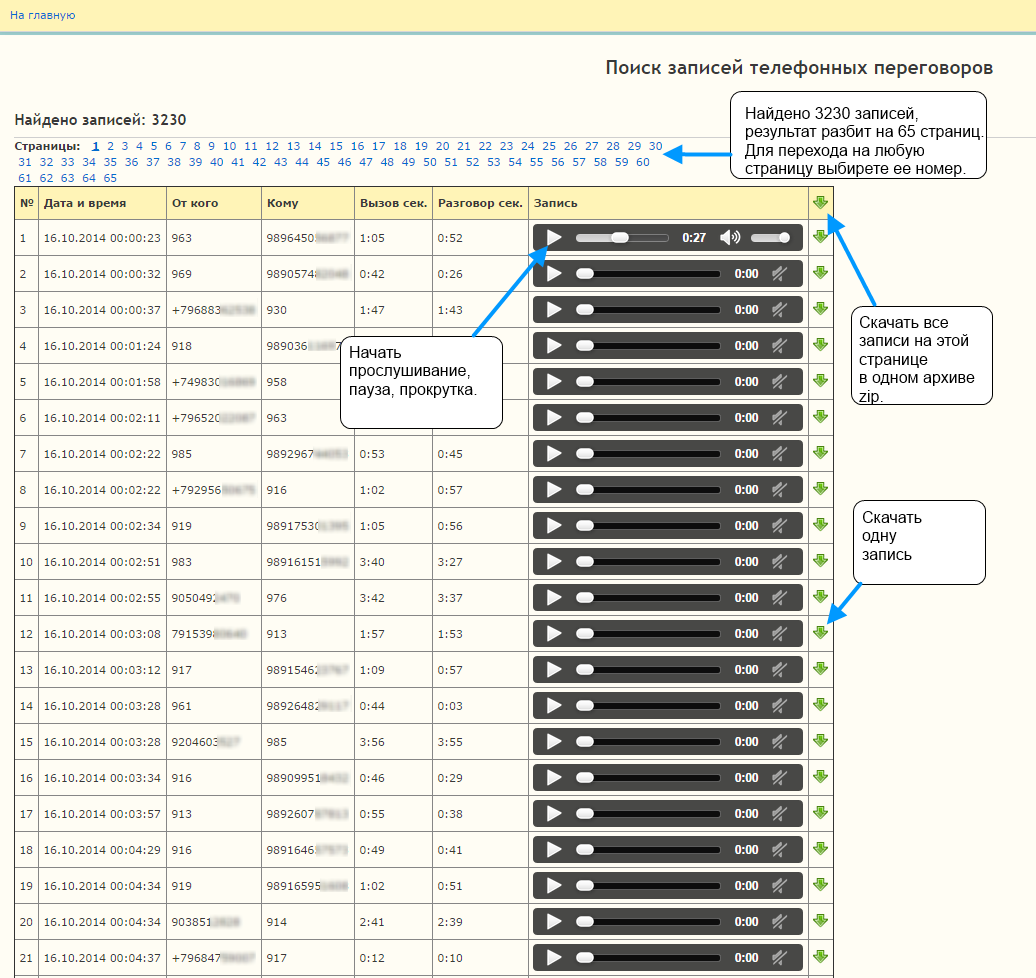This screenshot has height=978, width=1036.
Task: Download the recording in row 20
Action: tap(821, 921)
